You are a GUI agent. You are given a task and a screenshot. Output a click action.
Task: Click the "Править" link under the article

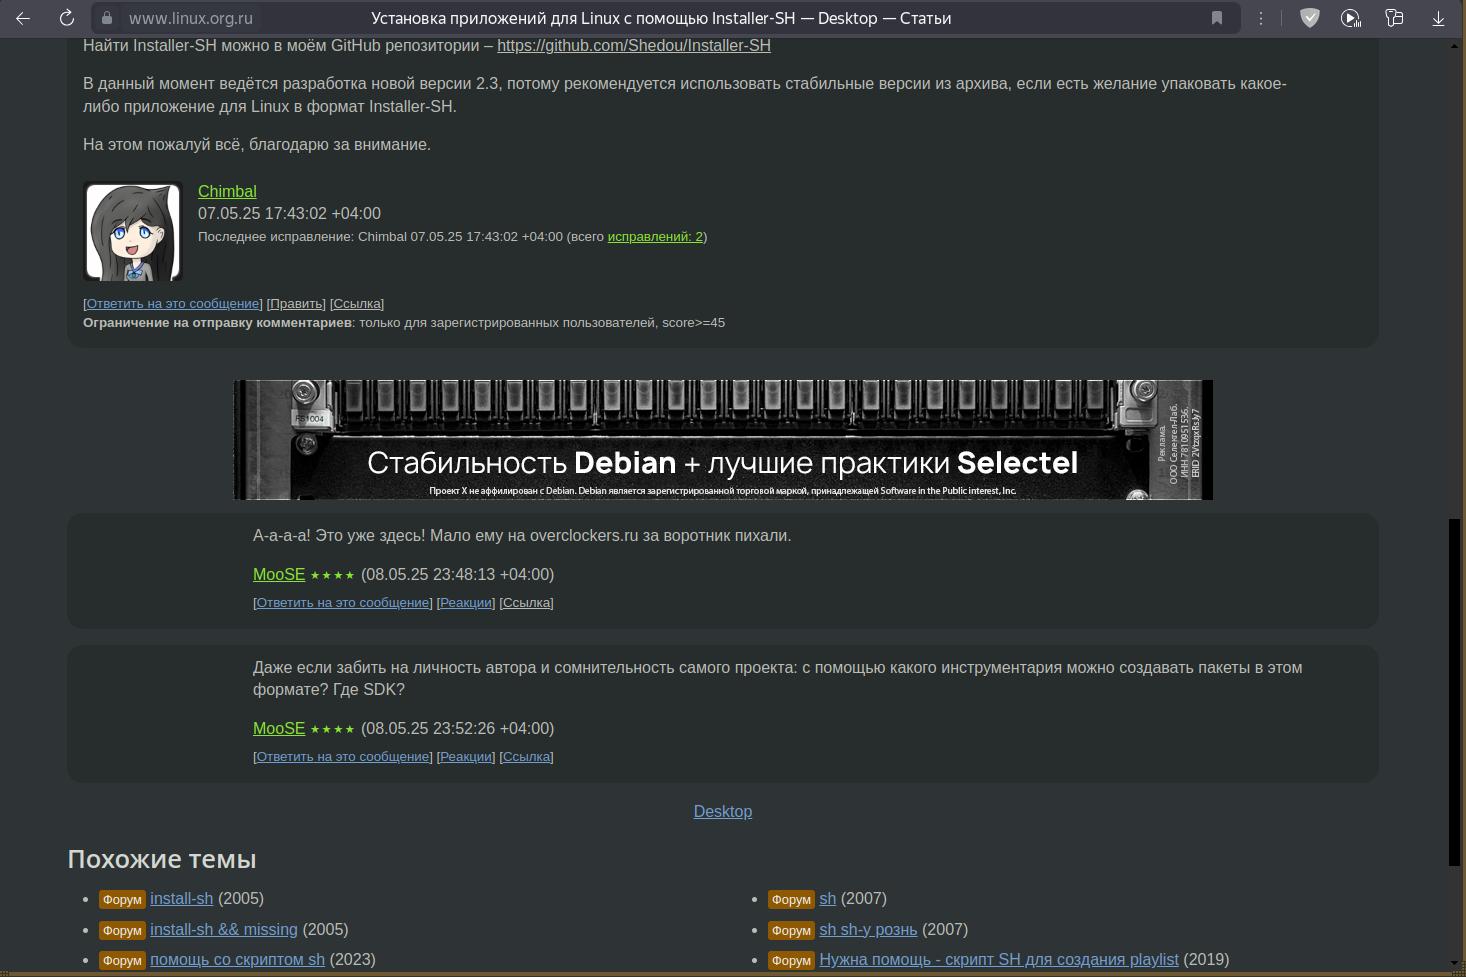296,303
